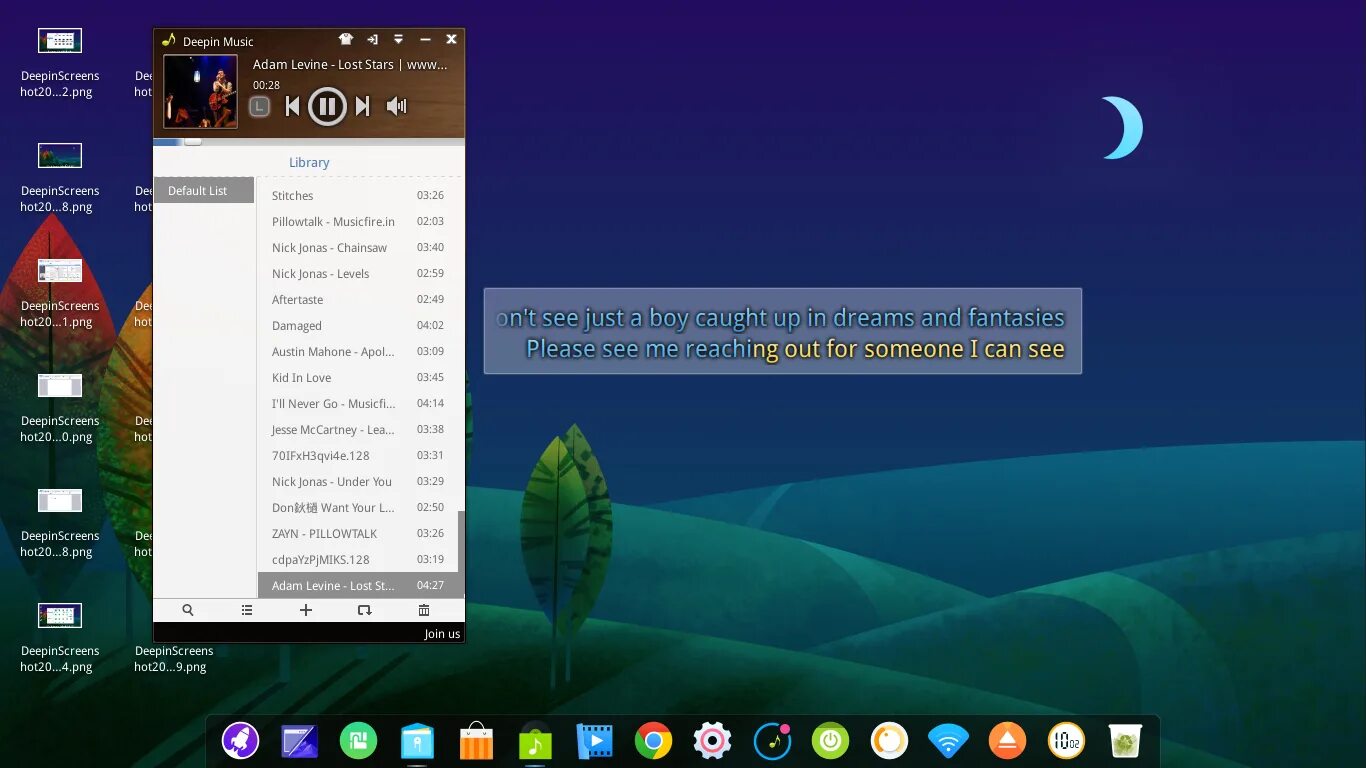Select the Austin Mahone track

pyautogui.click(x=357, y=352)
